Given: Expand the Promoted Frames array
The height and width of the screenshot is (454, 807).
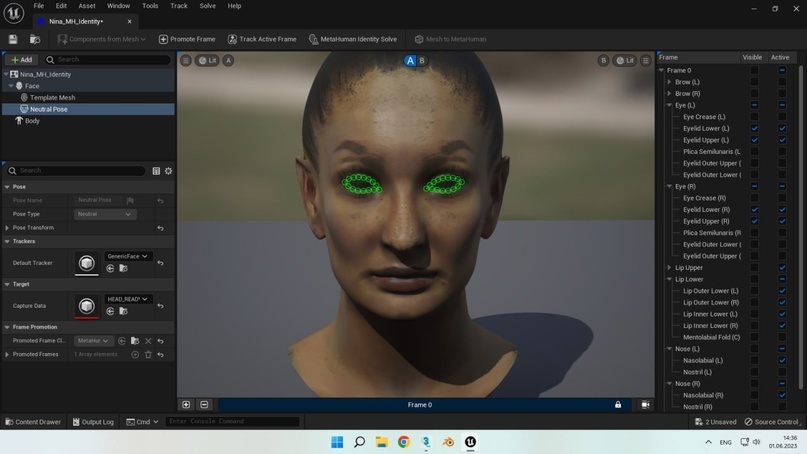Looking at the screenshot, I should click(x=7, y=355).
